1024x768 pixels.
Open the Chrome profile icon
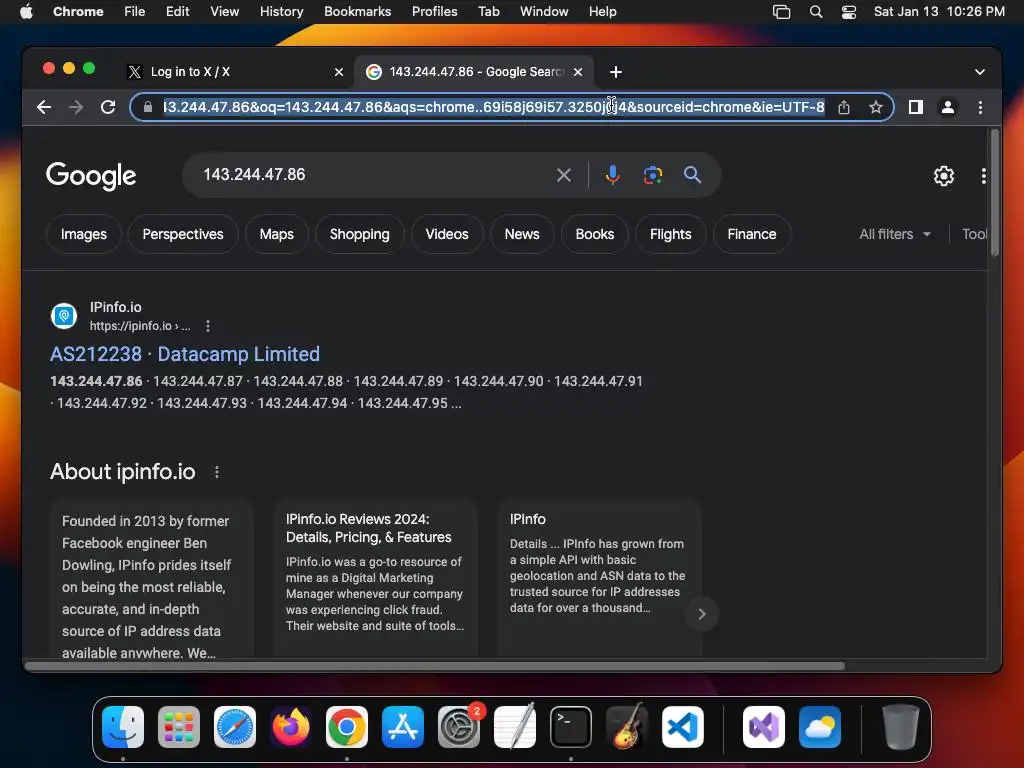point(948,107)
